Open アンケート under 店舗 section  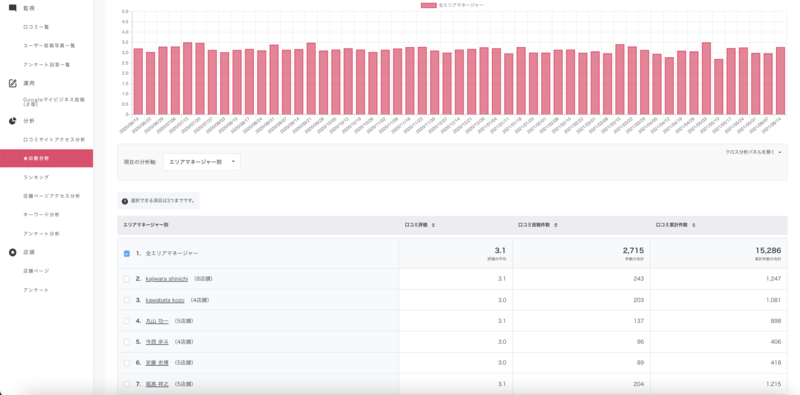(36, 290)
